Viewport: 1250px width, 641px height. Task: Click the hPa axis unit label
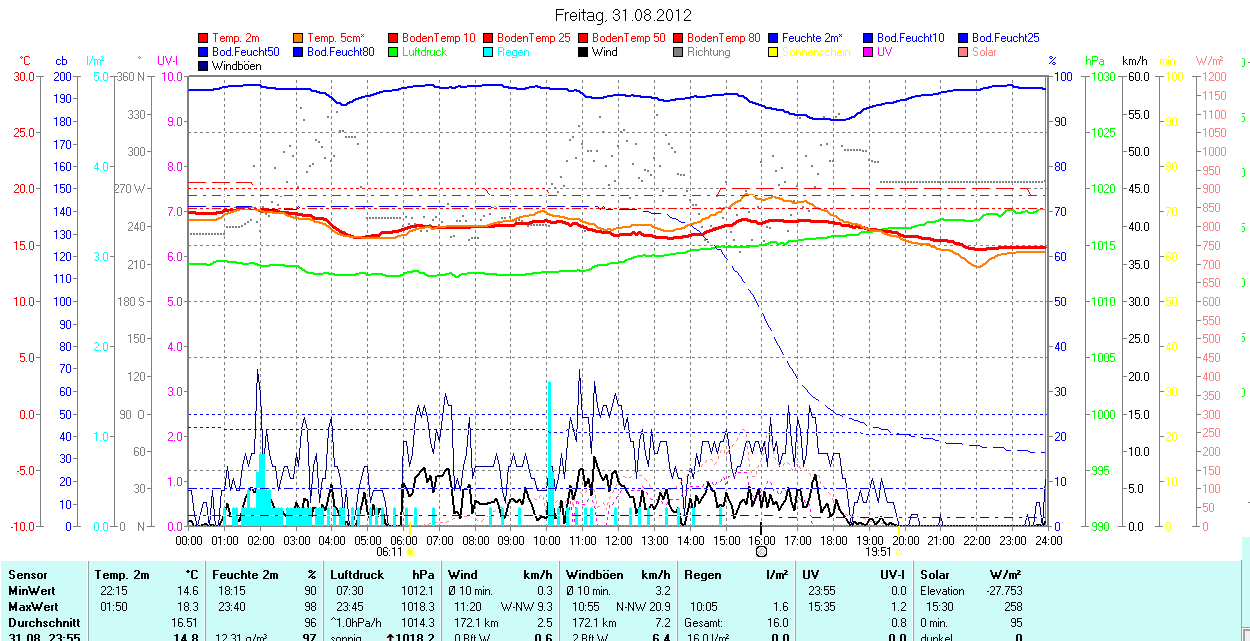tap(1096, 62)
